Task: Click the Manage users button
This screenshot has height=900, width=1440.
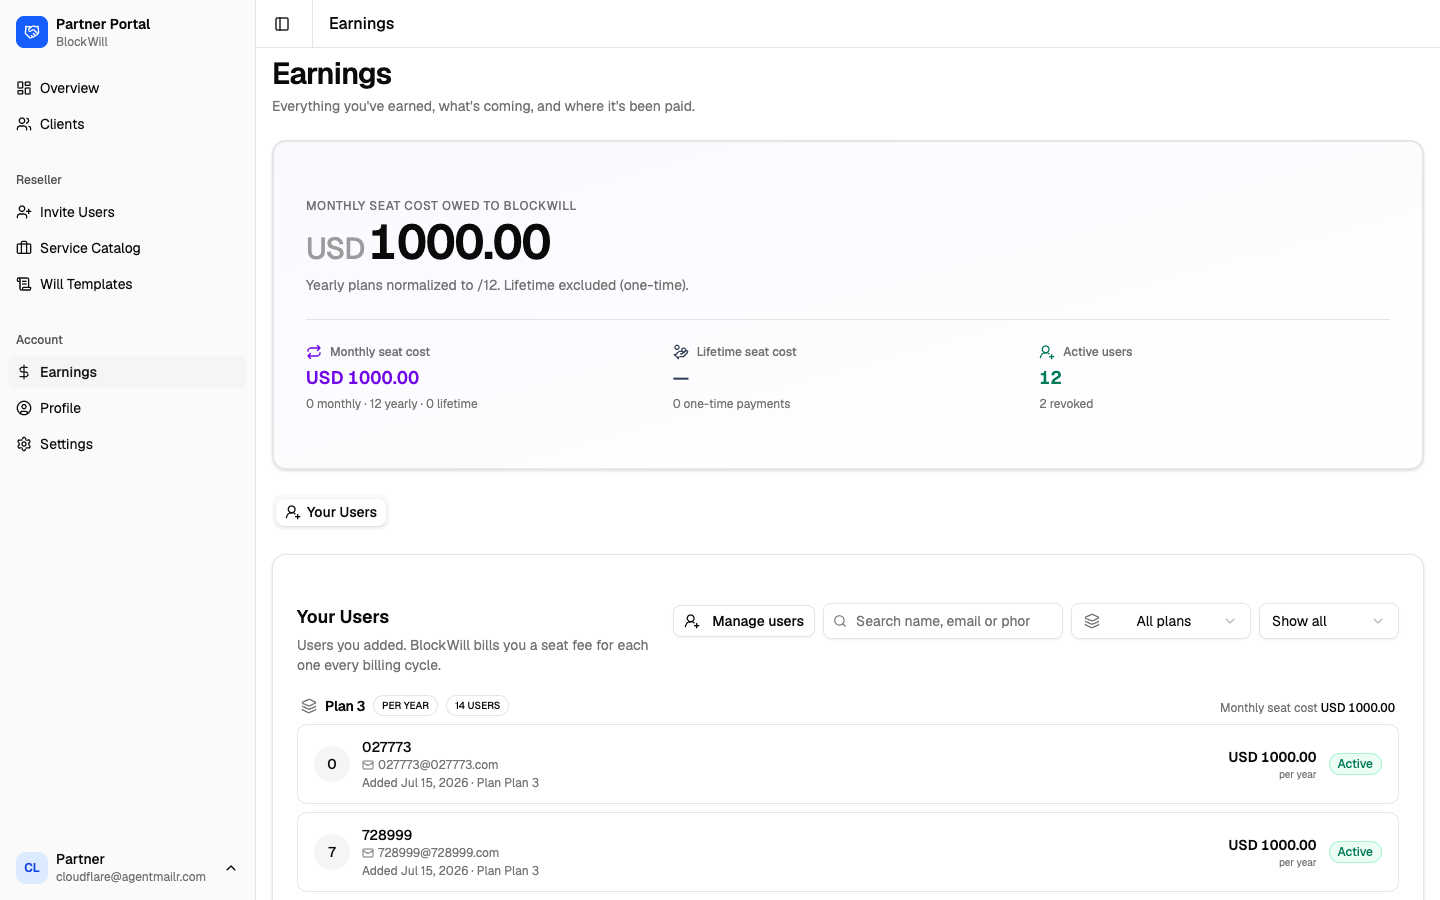Action: click(x=744, y=621)
